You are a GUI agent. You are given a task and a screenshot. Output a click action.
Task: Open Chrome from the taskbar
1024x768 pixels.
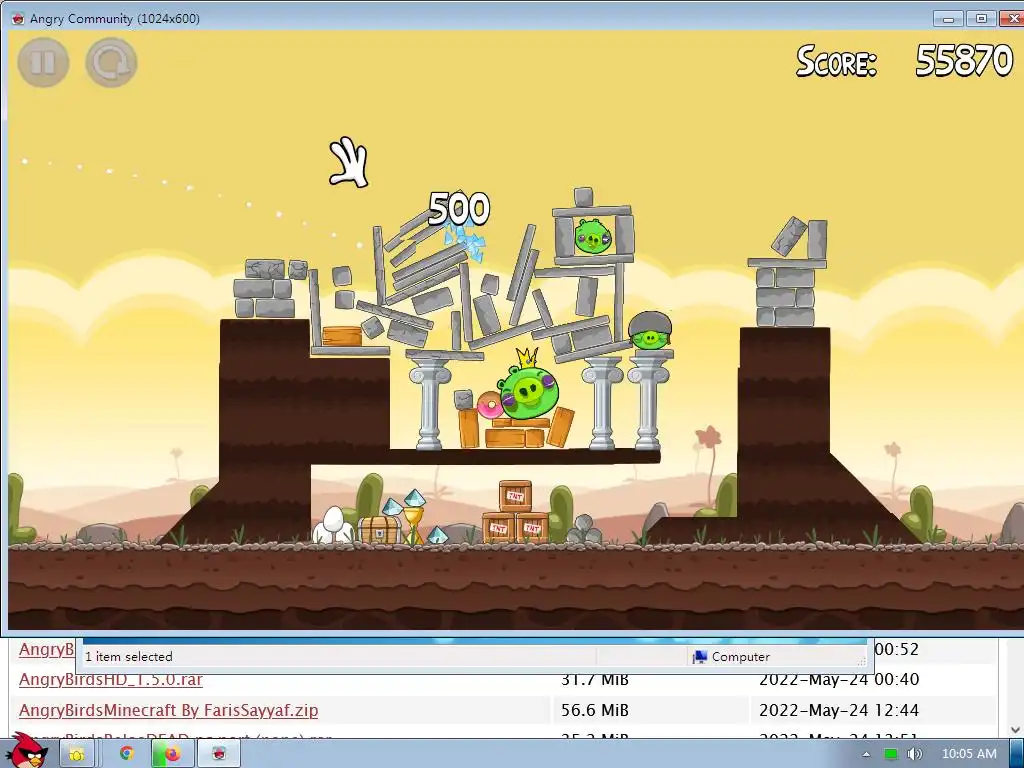pos(127,754)
